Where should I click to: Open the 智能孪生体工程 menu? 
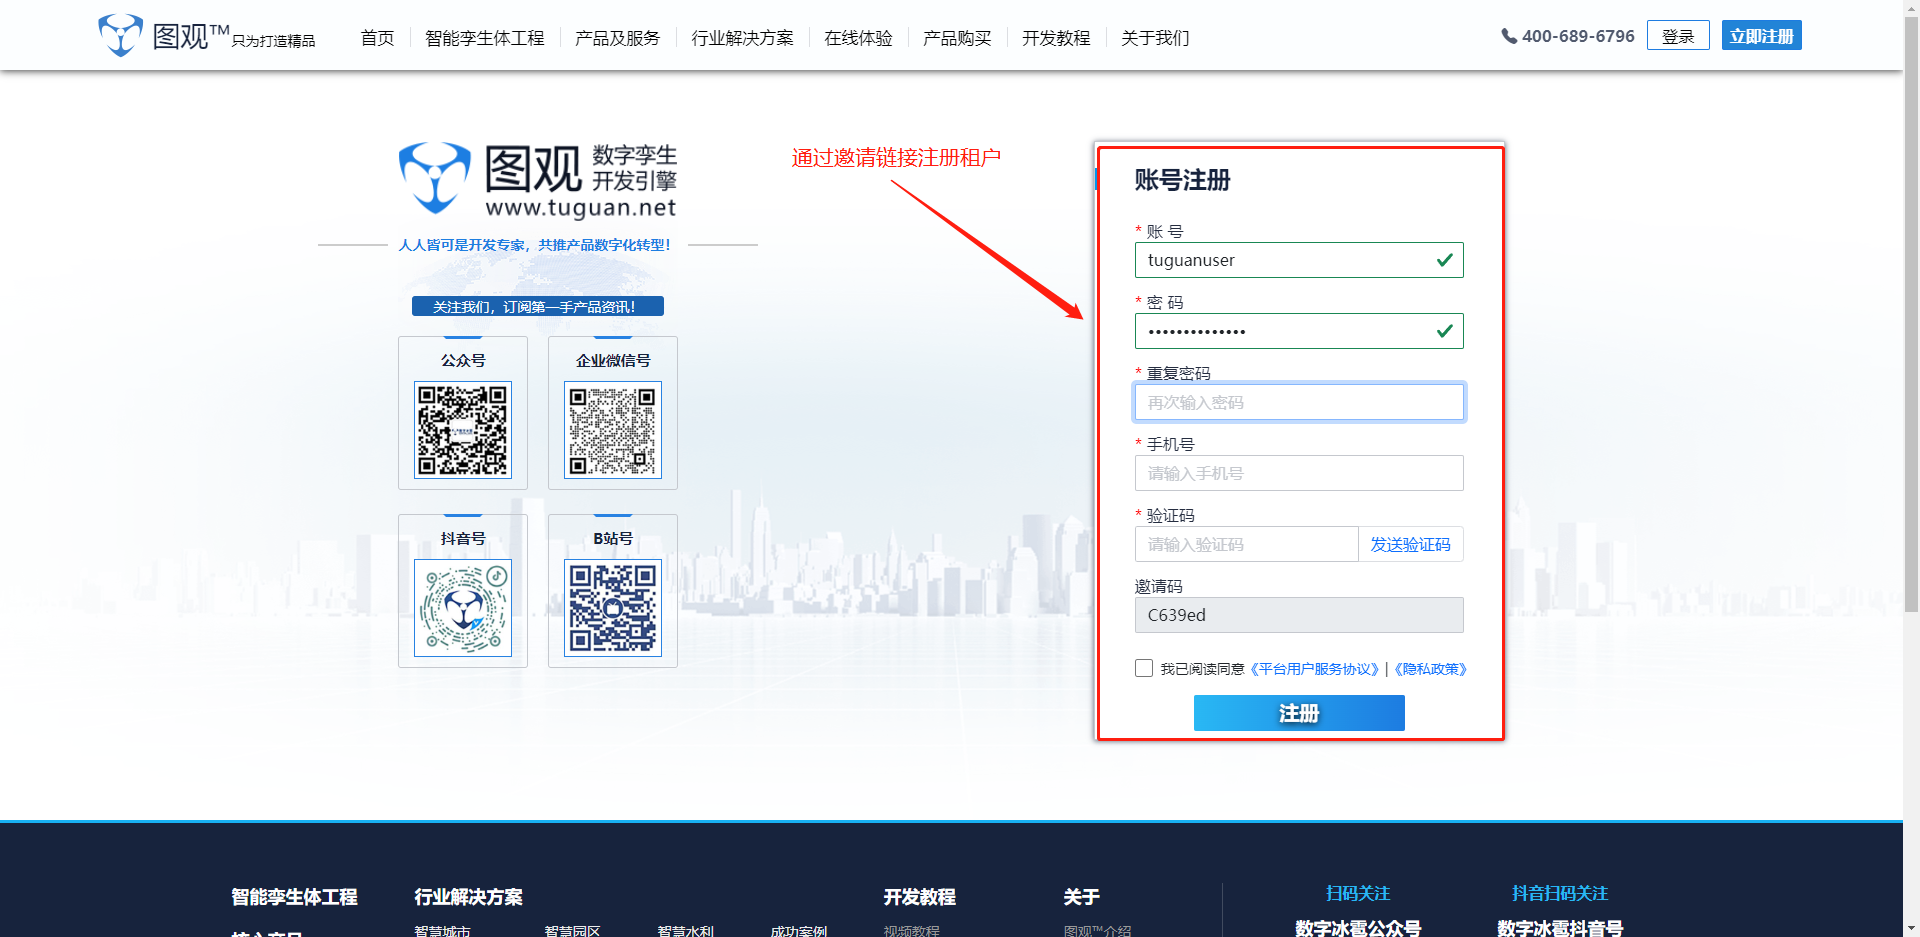pyautogui.click(x=485, y=38)
